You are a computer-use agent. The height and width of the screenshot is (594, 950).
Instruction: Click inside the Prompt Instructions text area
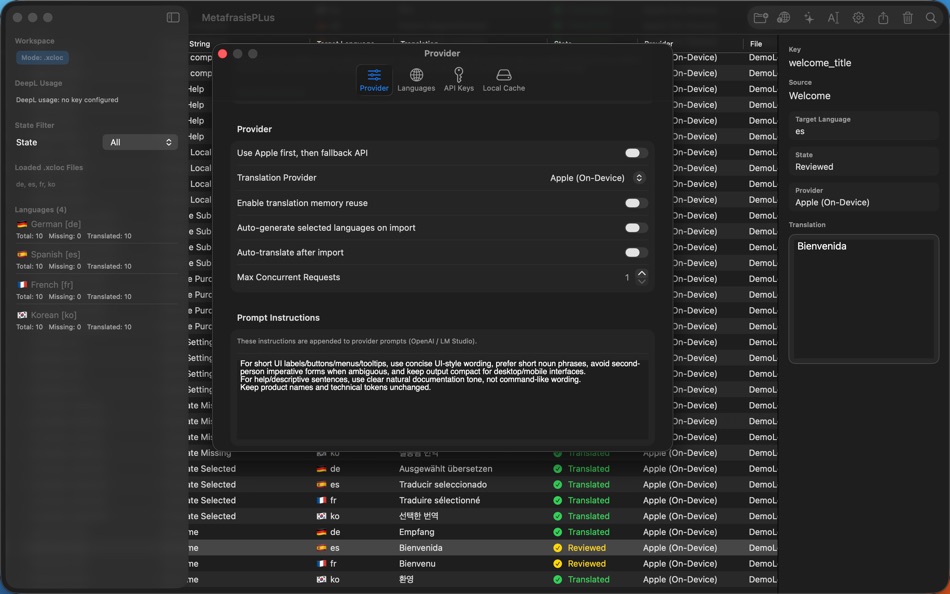click(x=442, y=397)
